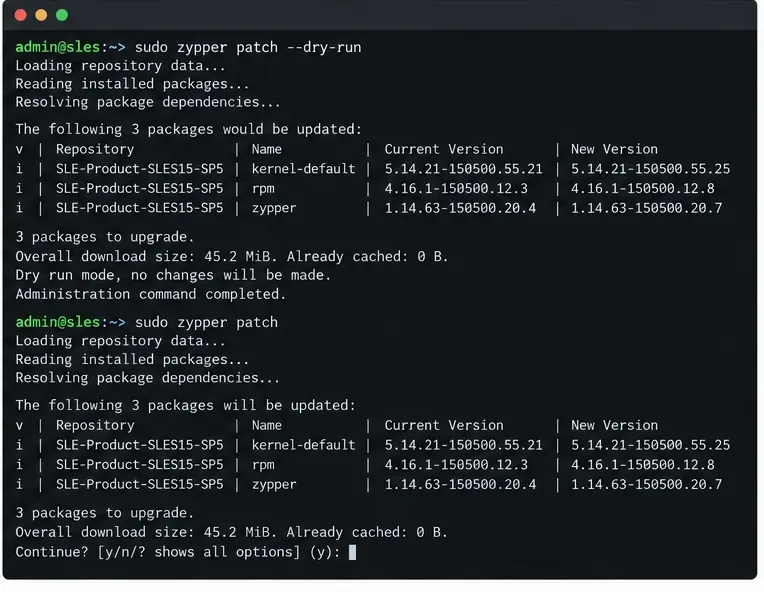Click the second 'admin@sles' prompt before 'sudo zypper patch'
Image resolution: width=764 pixels, height=592 pixels.
click(x=57, y=322)
